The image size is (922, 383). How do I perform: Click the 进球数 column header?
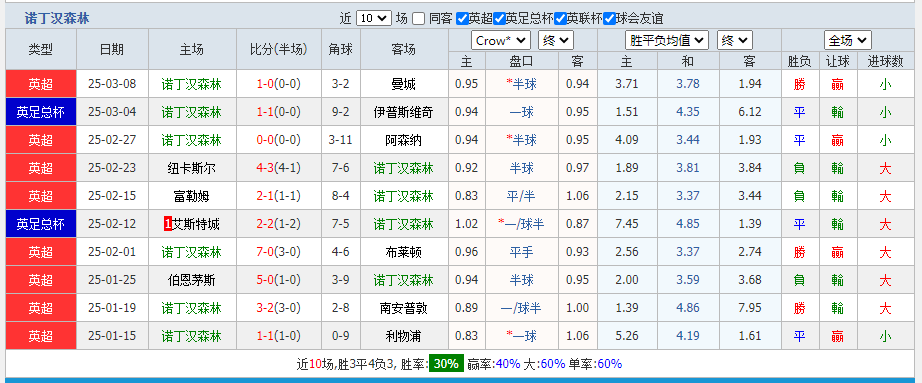(x=885, y=61)
